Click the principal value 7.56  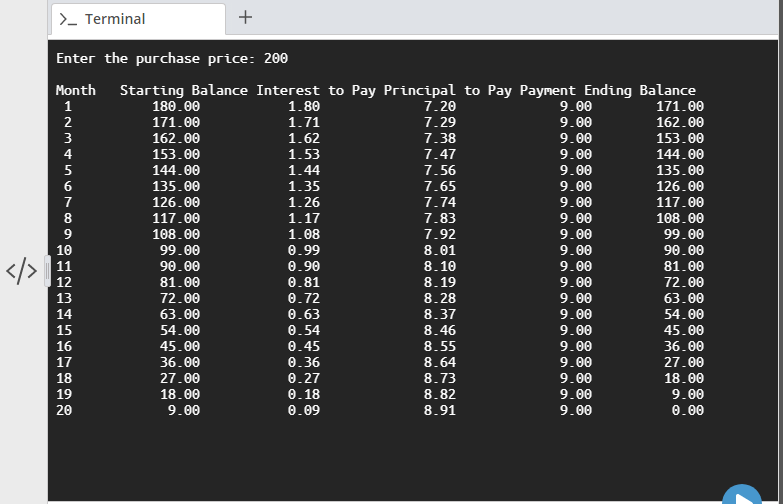439,170
